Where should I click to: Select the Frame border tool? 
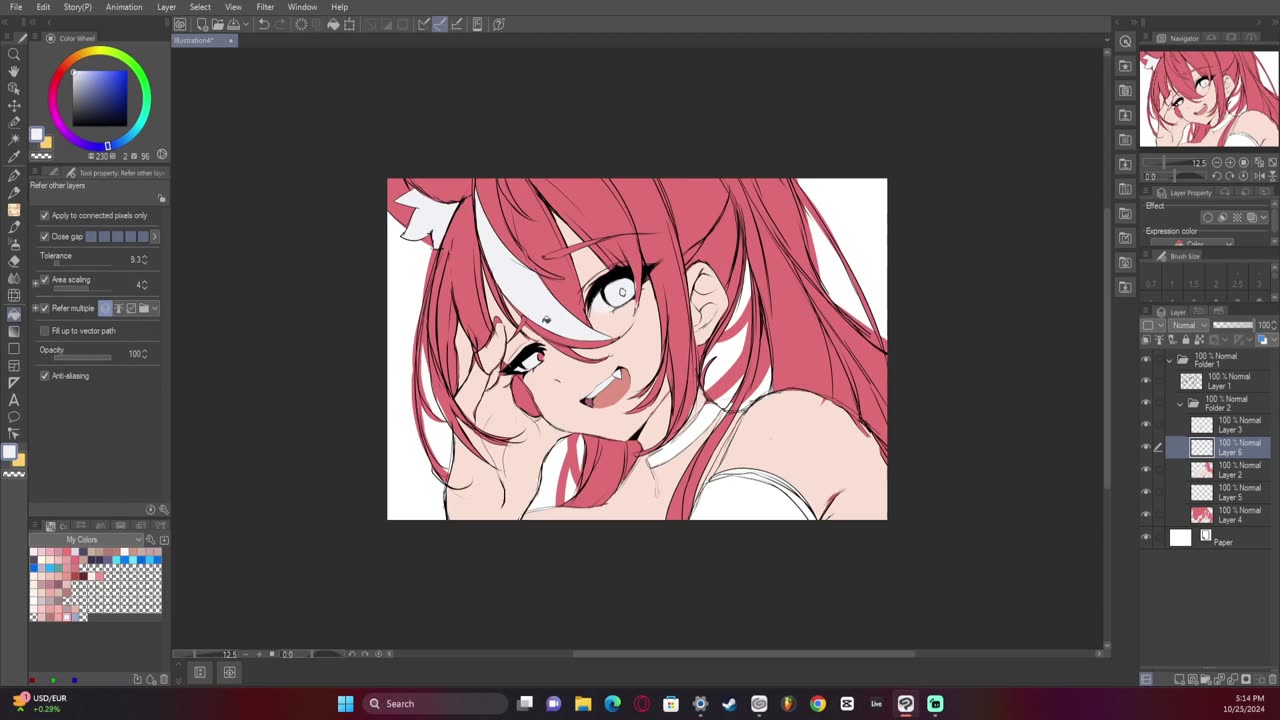tap(14, 365)
